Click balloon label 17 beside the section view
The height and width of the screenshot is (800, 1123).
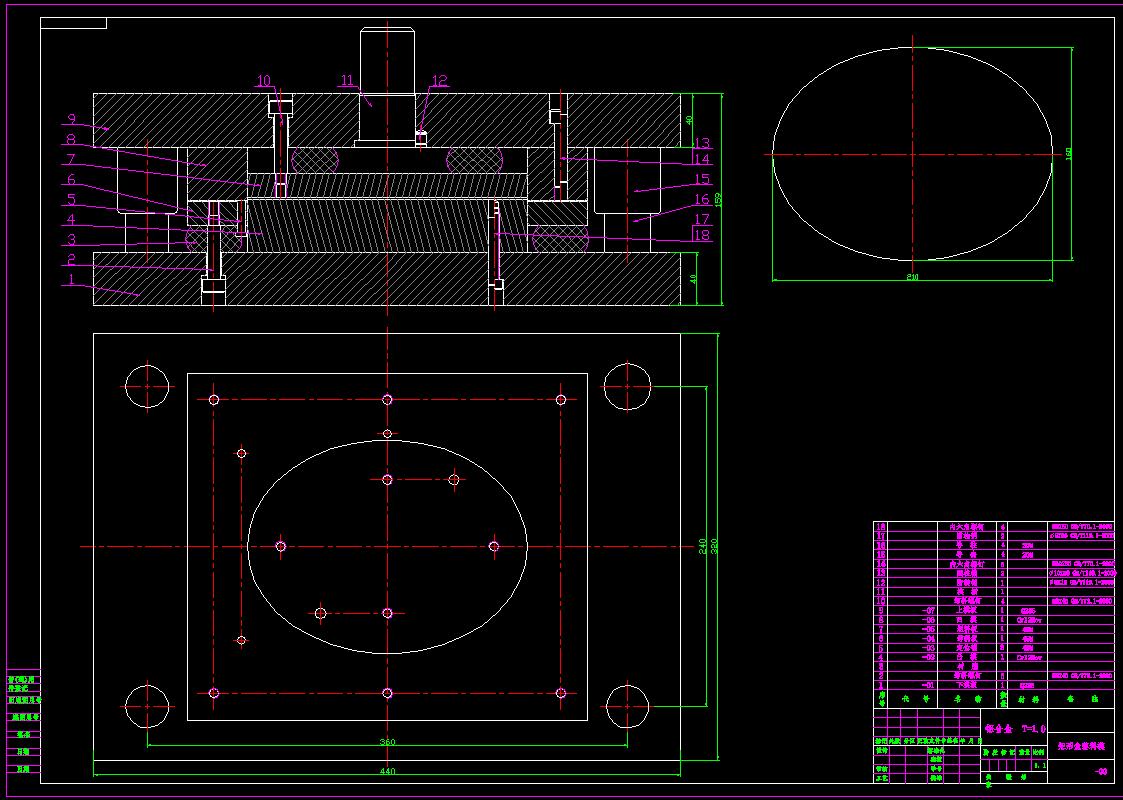click(701, 218)
